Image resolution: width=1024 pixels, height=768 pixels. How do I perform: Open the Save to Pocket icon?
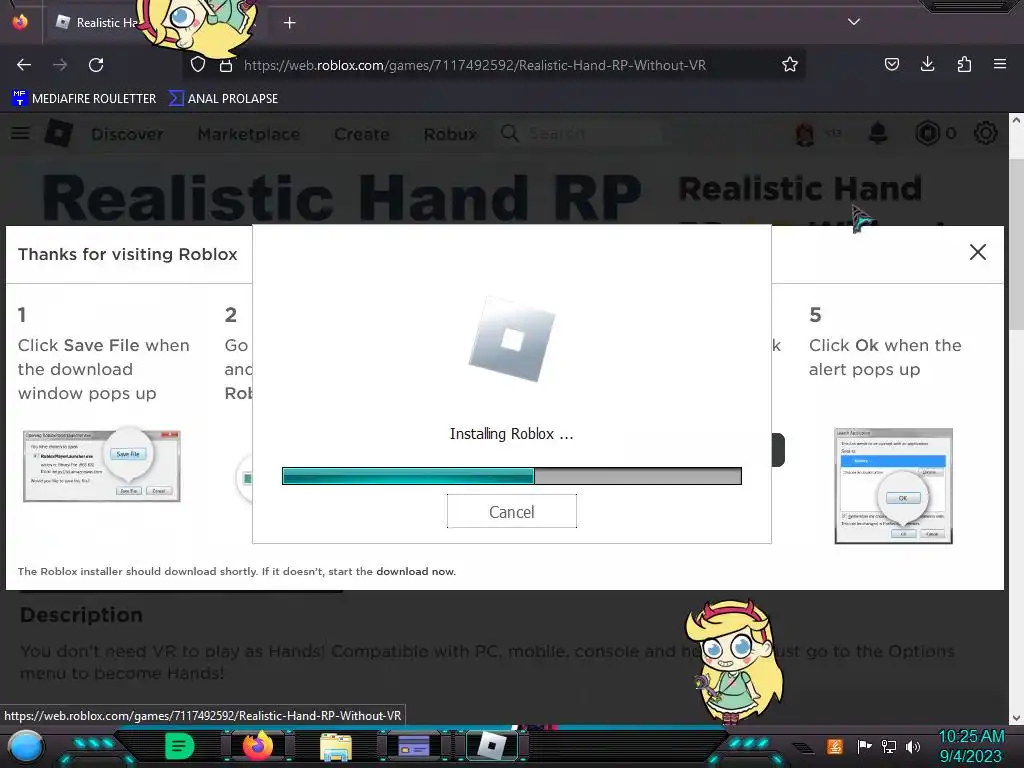pyautogui.click(x=891, y=64)
